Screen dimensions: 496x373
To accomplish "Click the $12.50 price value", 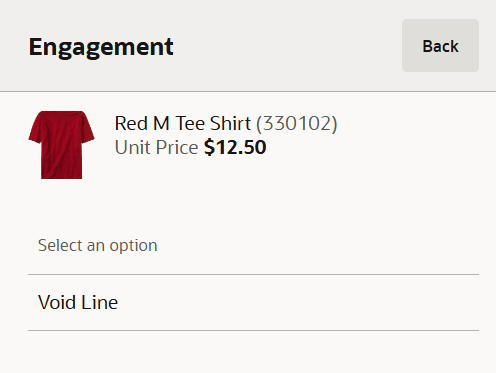I will coord(235,147).
